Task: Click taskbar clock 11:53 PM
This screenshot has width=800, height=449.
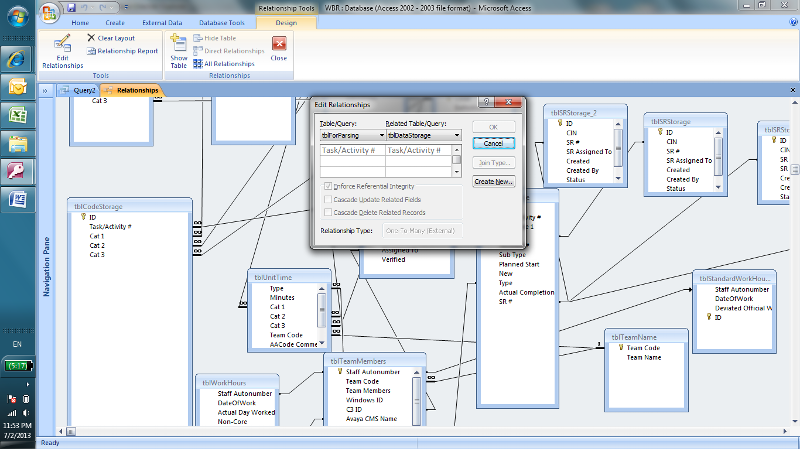Action: point(17,425)
